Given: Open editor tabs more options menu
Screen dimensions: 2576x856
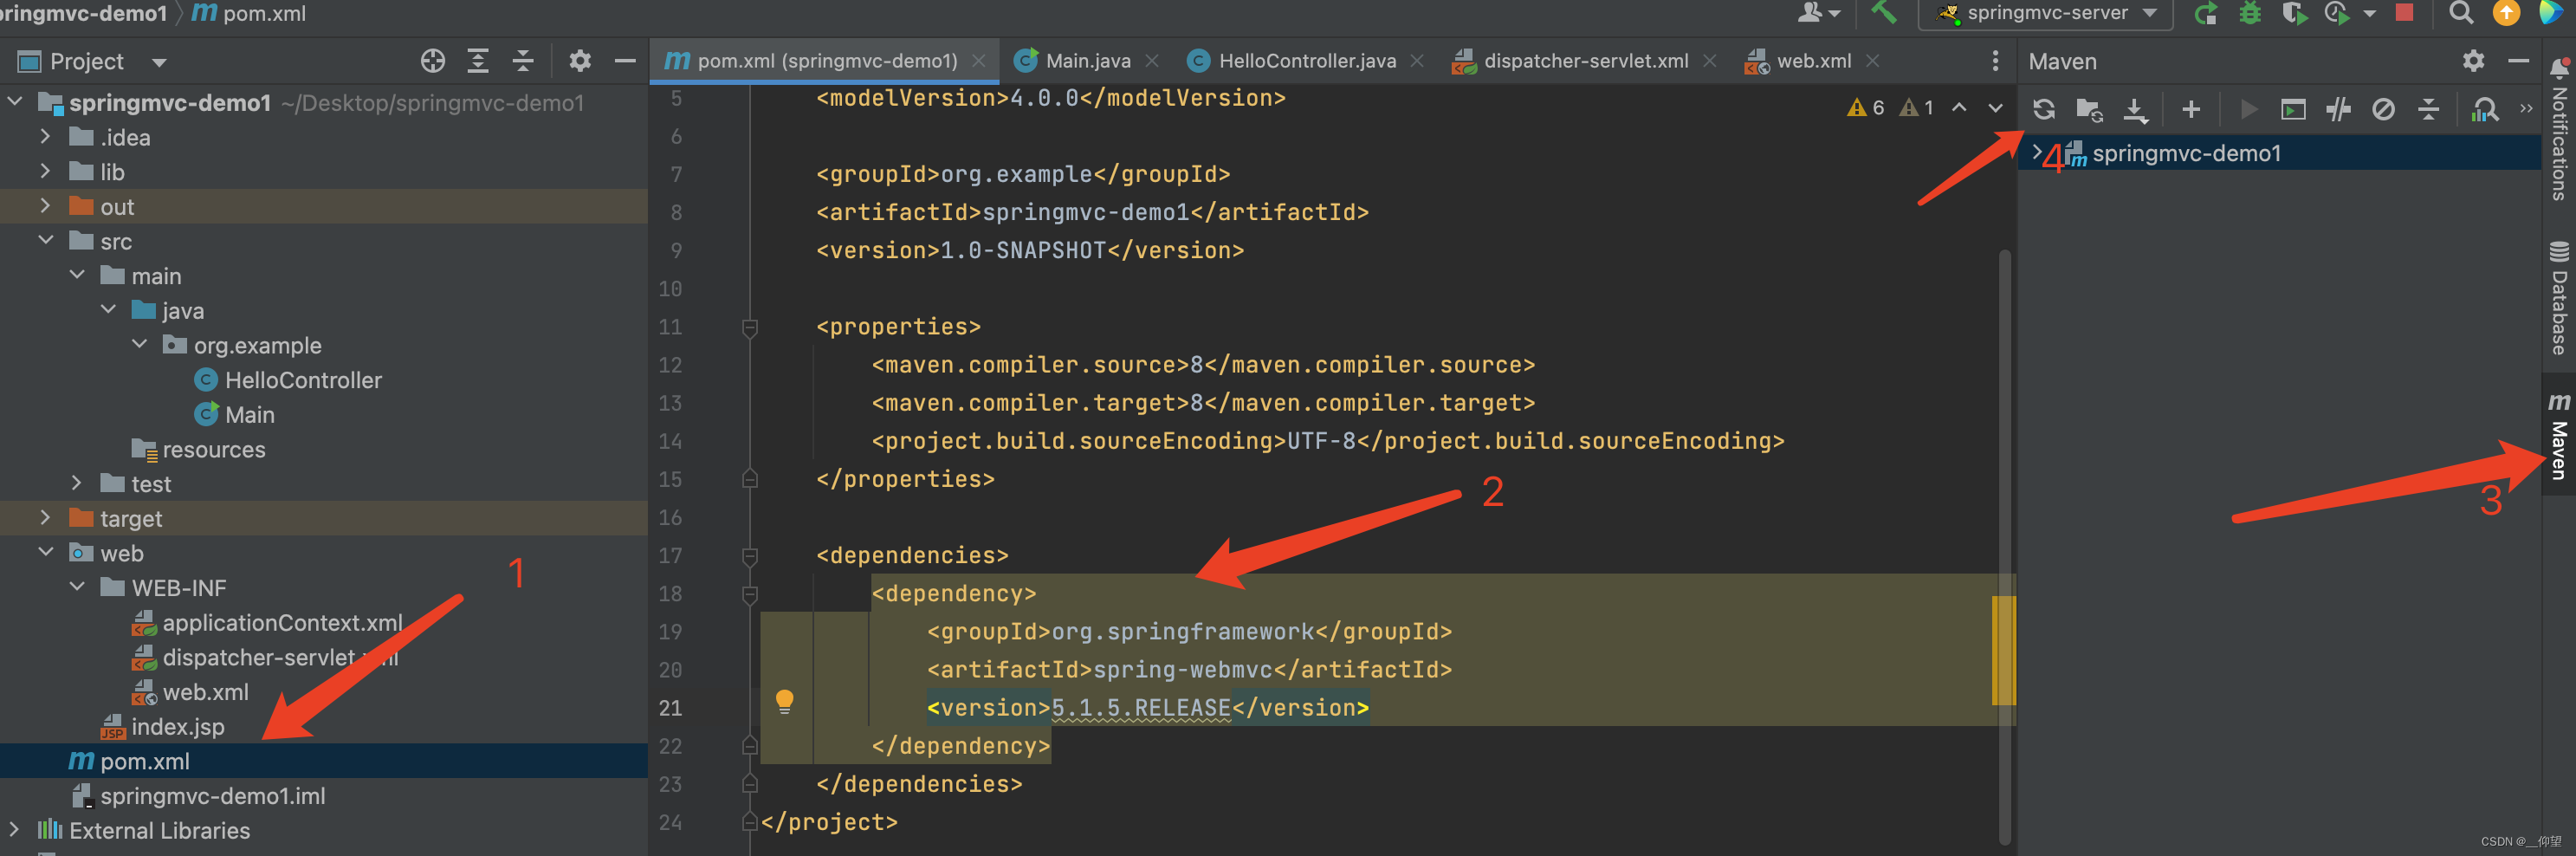Looking at the screenshot, I should (1994, 61).
